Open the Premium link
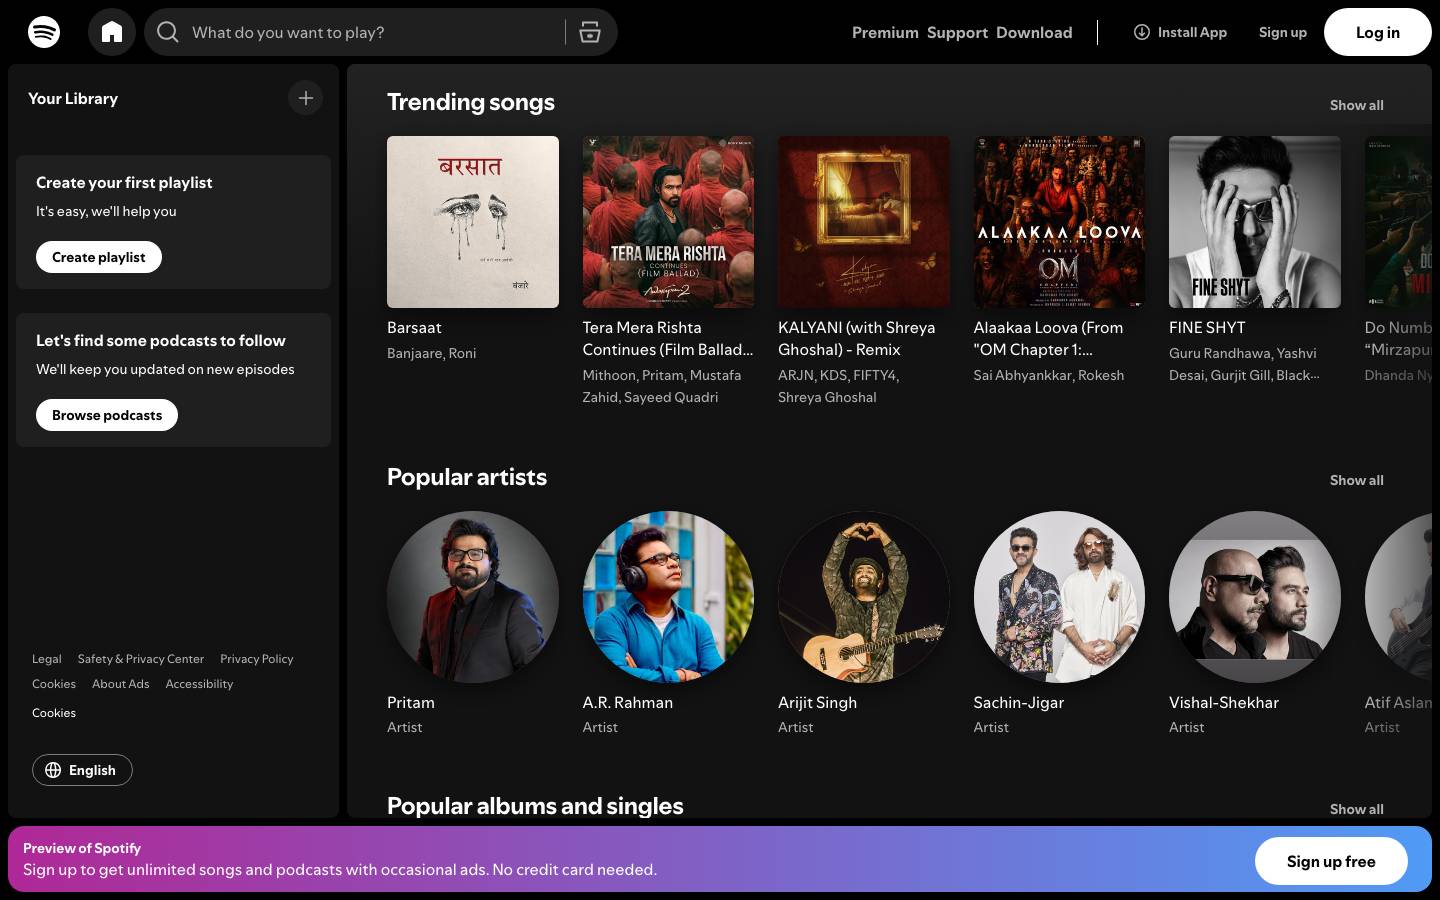The image size is (1440, 900). [885, 32]
